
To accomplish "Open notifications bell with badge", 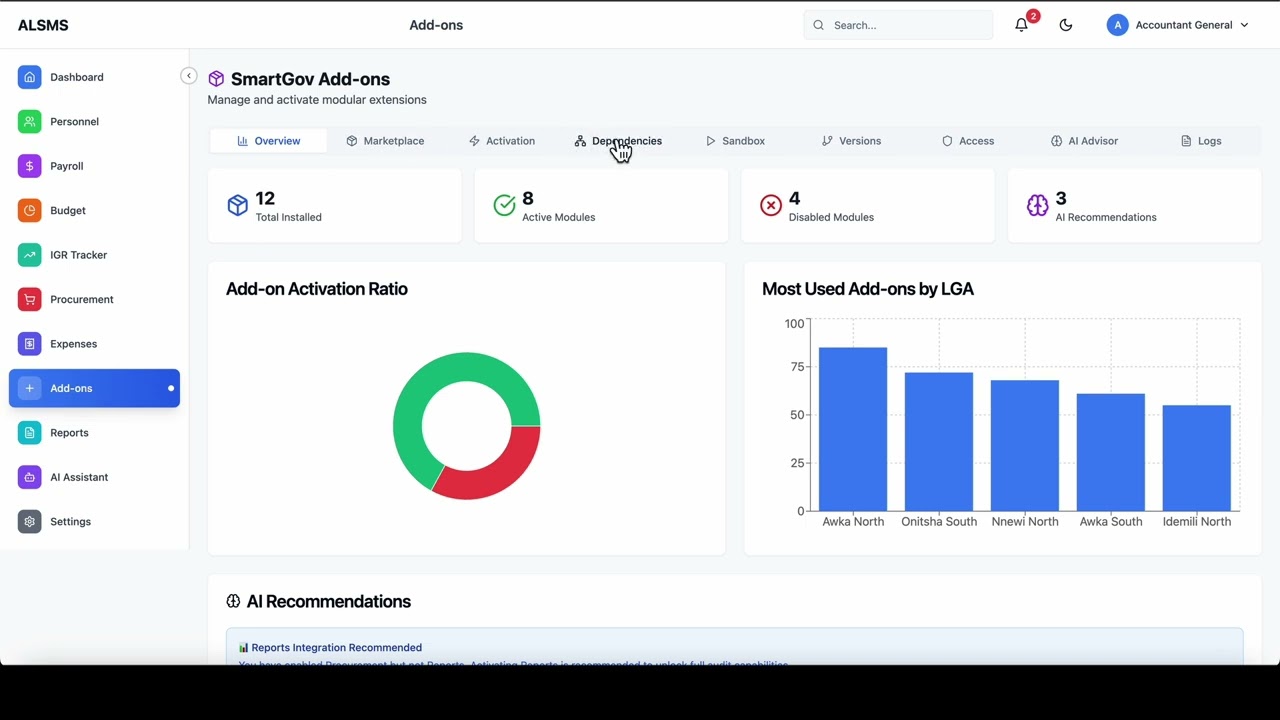I will tap(1022, 25).
